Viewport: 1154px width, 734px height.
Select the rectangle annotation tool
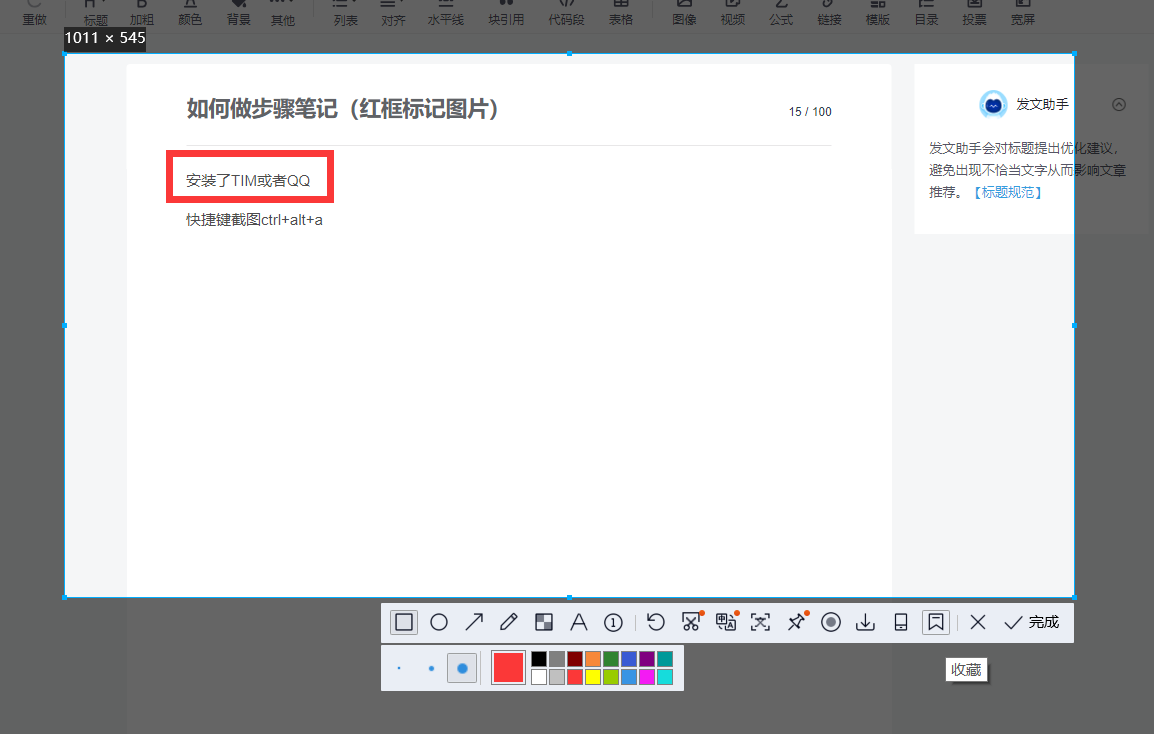pos(403,622)
